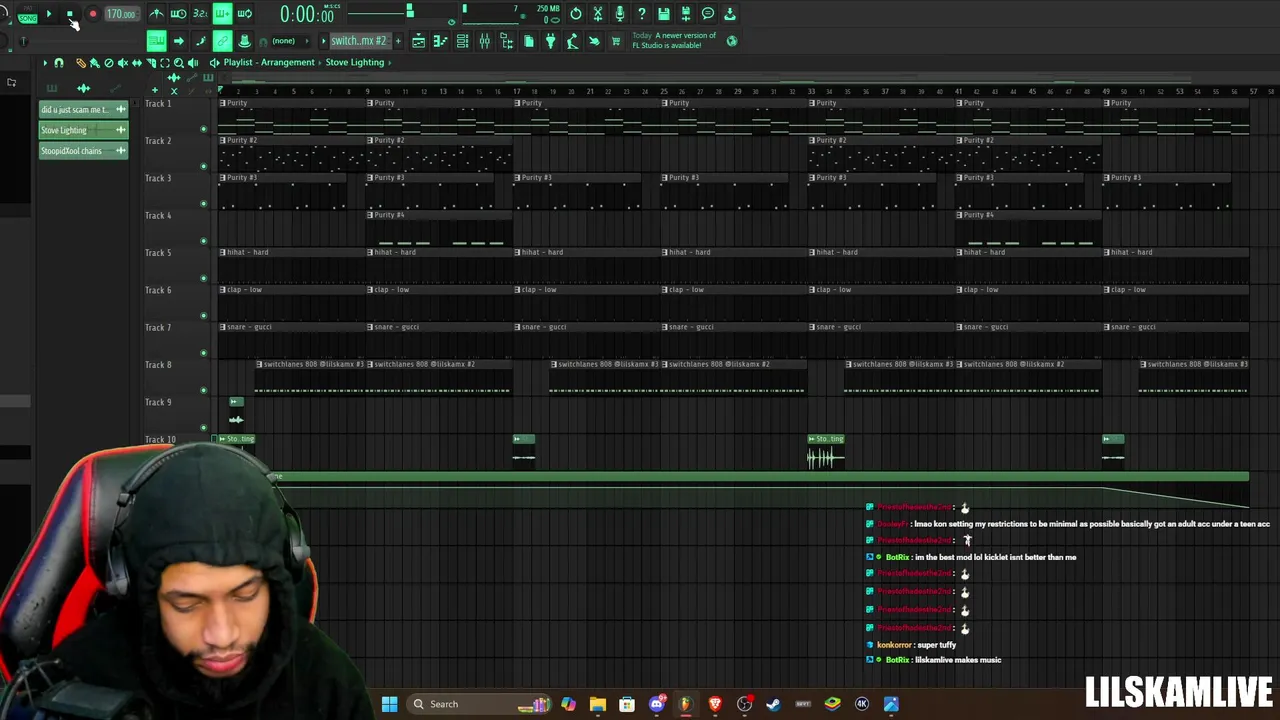Click the undo history icon
This screenshot has height=720, width=1280.
576,14
